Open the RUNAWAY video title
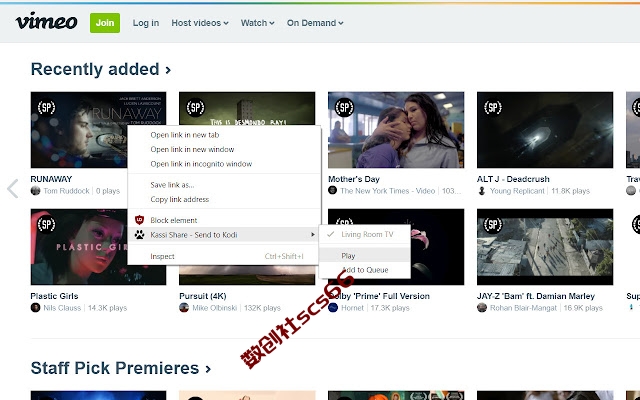 [x=51, y=179]
